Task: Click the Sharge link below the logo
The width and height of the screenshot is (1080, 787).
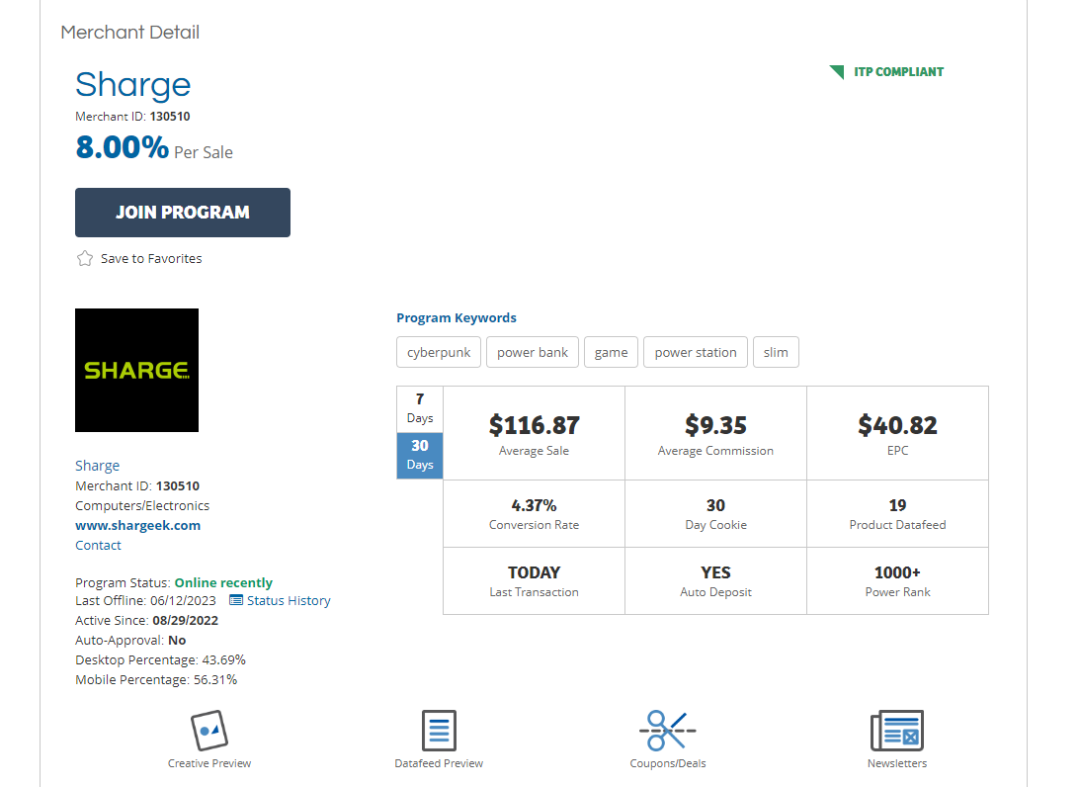Action: pyautogui.click(x=97, y=465)
